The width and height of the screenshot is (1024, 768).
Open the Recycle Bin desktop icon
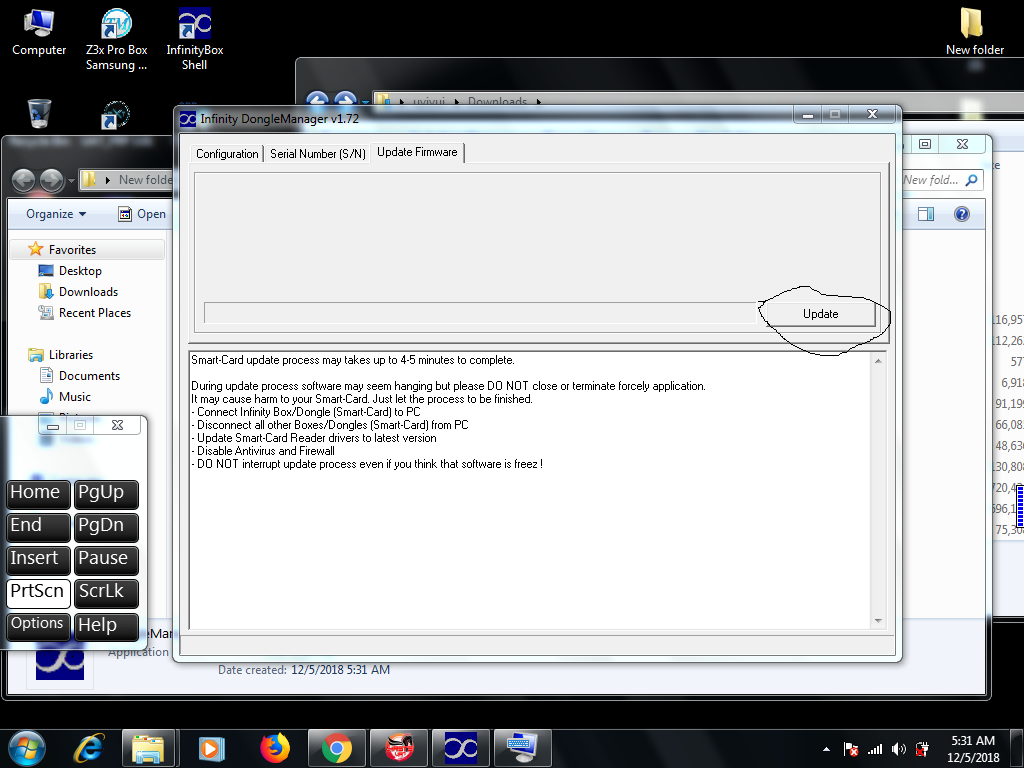coord(39,114)
